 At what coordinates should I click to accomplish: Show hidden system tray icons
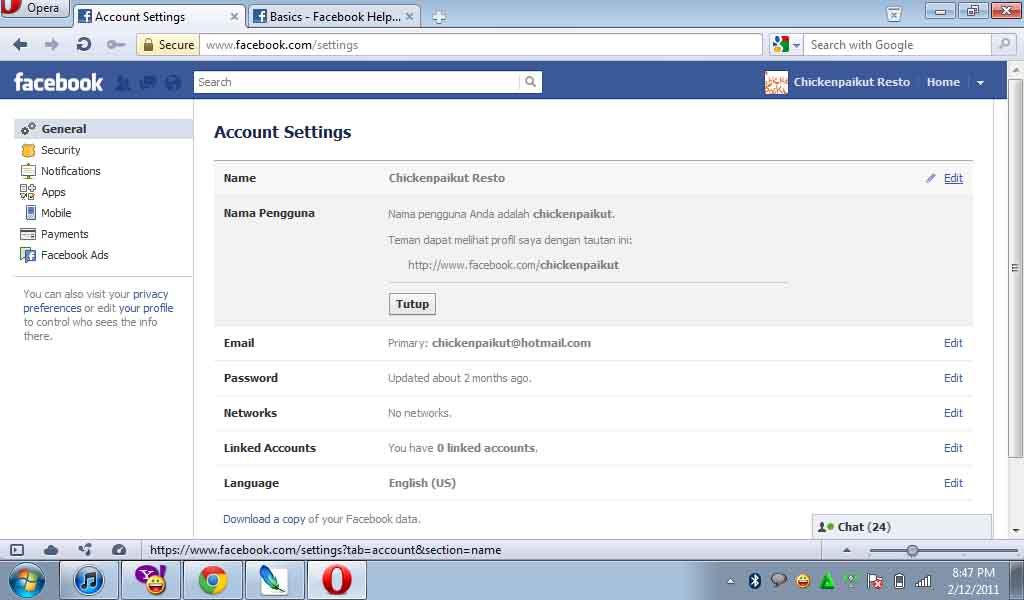click(731, 580)
